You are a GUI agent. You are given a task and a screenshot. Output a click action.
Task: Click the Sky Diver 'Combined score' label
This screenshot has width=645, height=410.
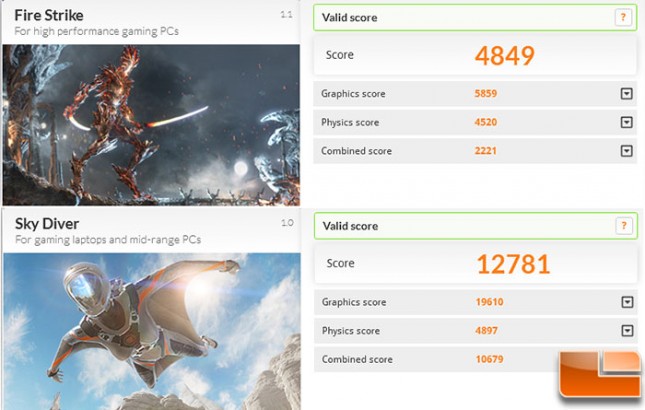(x=357, y=359)
